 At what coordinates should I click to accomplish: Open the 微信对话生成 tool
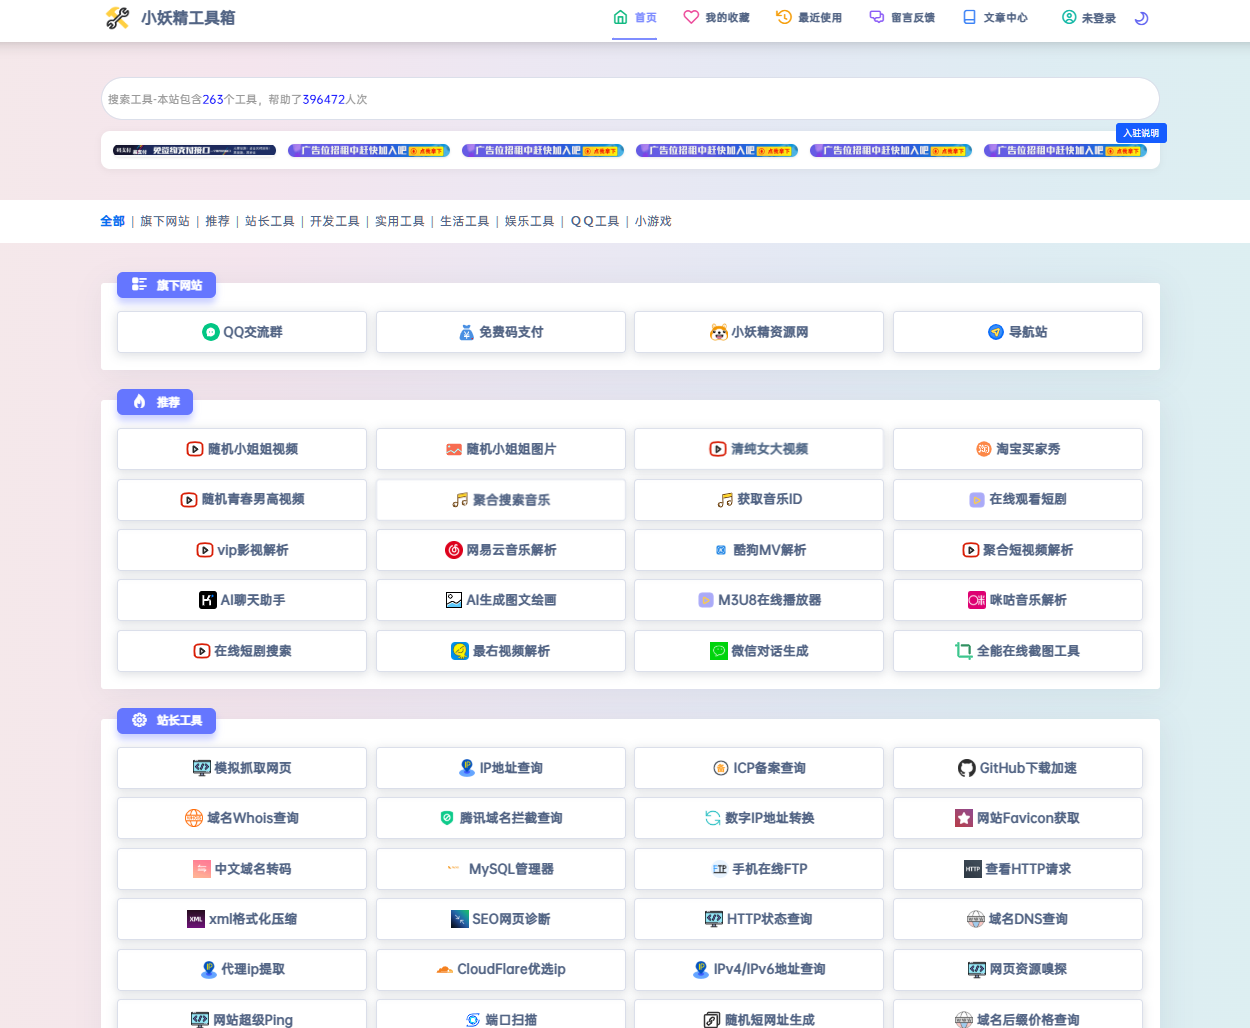point(758,651)
